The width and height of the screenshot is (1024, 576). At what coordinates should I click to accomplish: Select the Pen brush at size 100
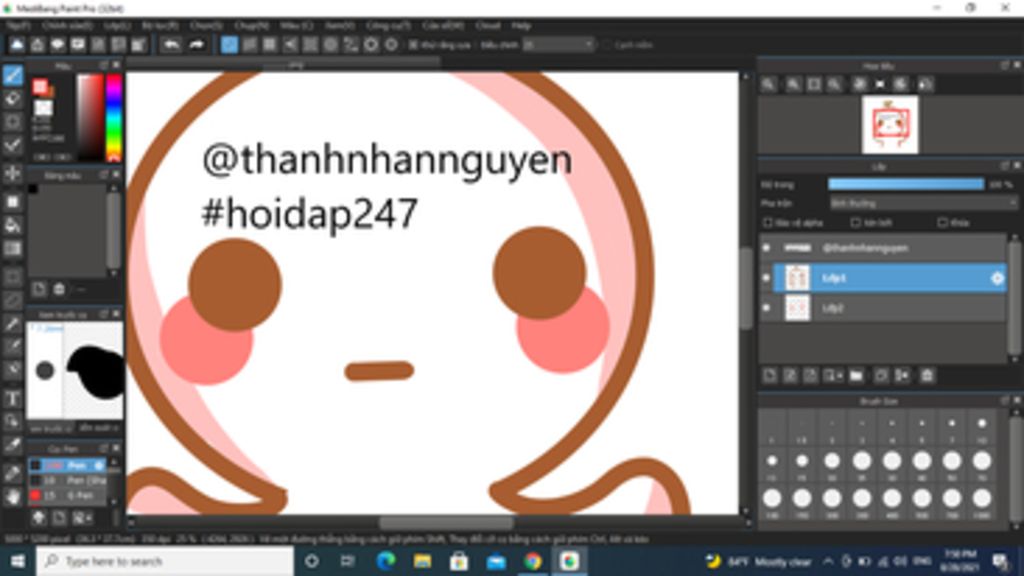(67, 465)
